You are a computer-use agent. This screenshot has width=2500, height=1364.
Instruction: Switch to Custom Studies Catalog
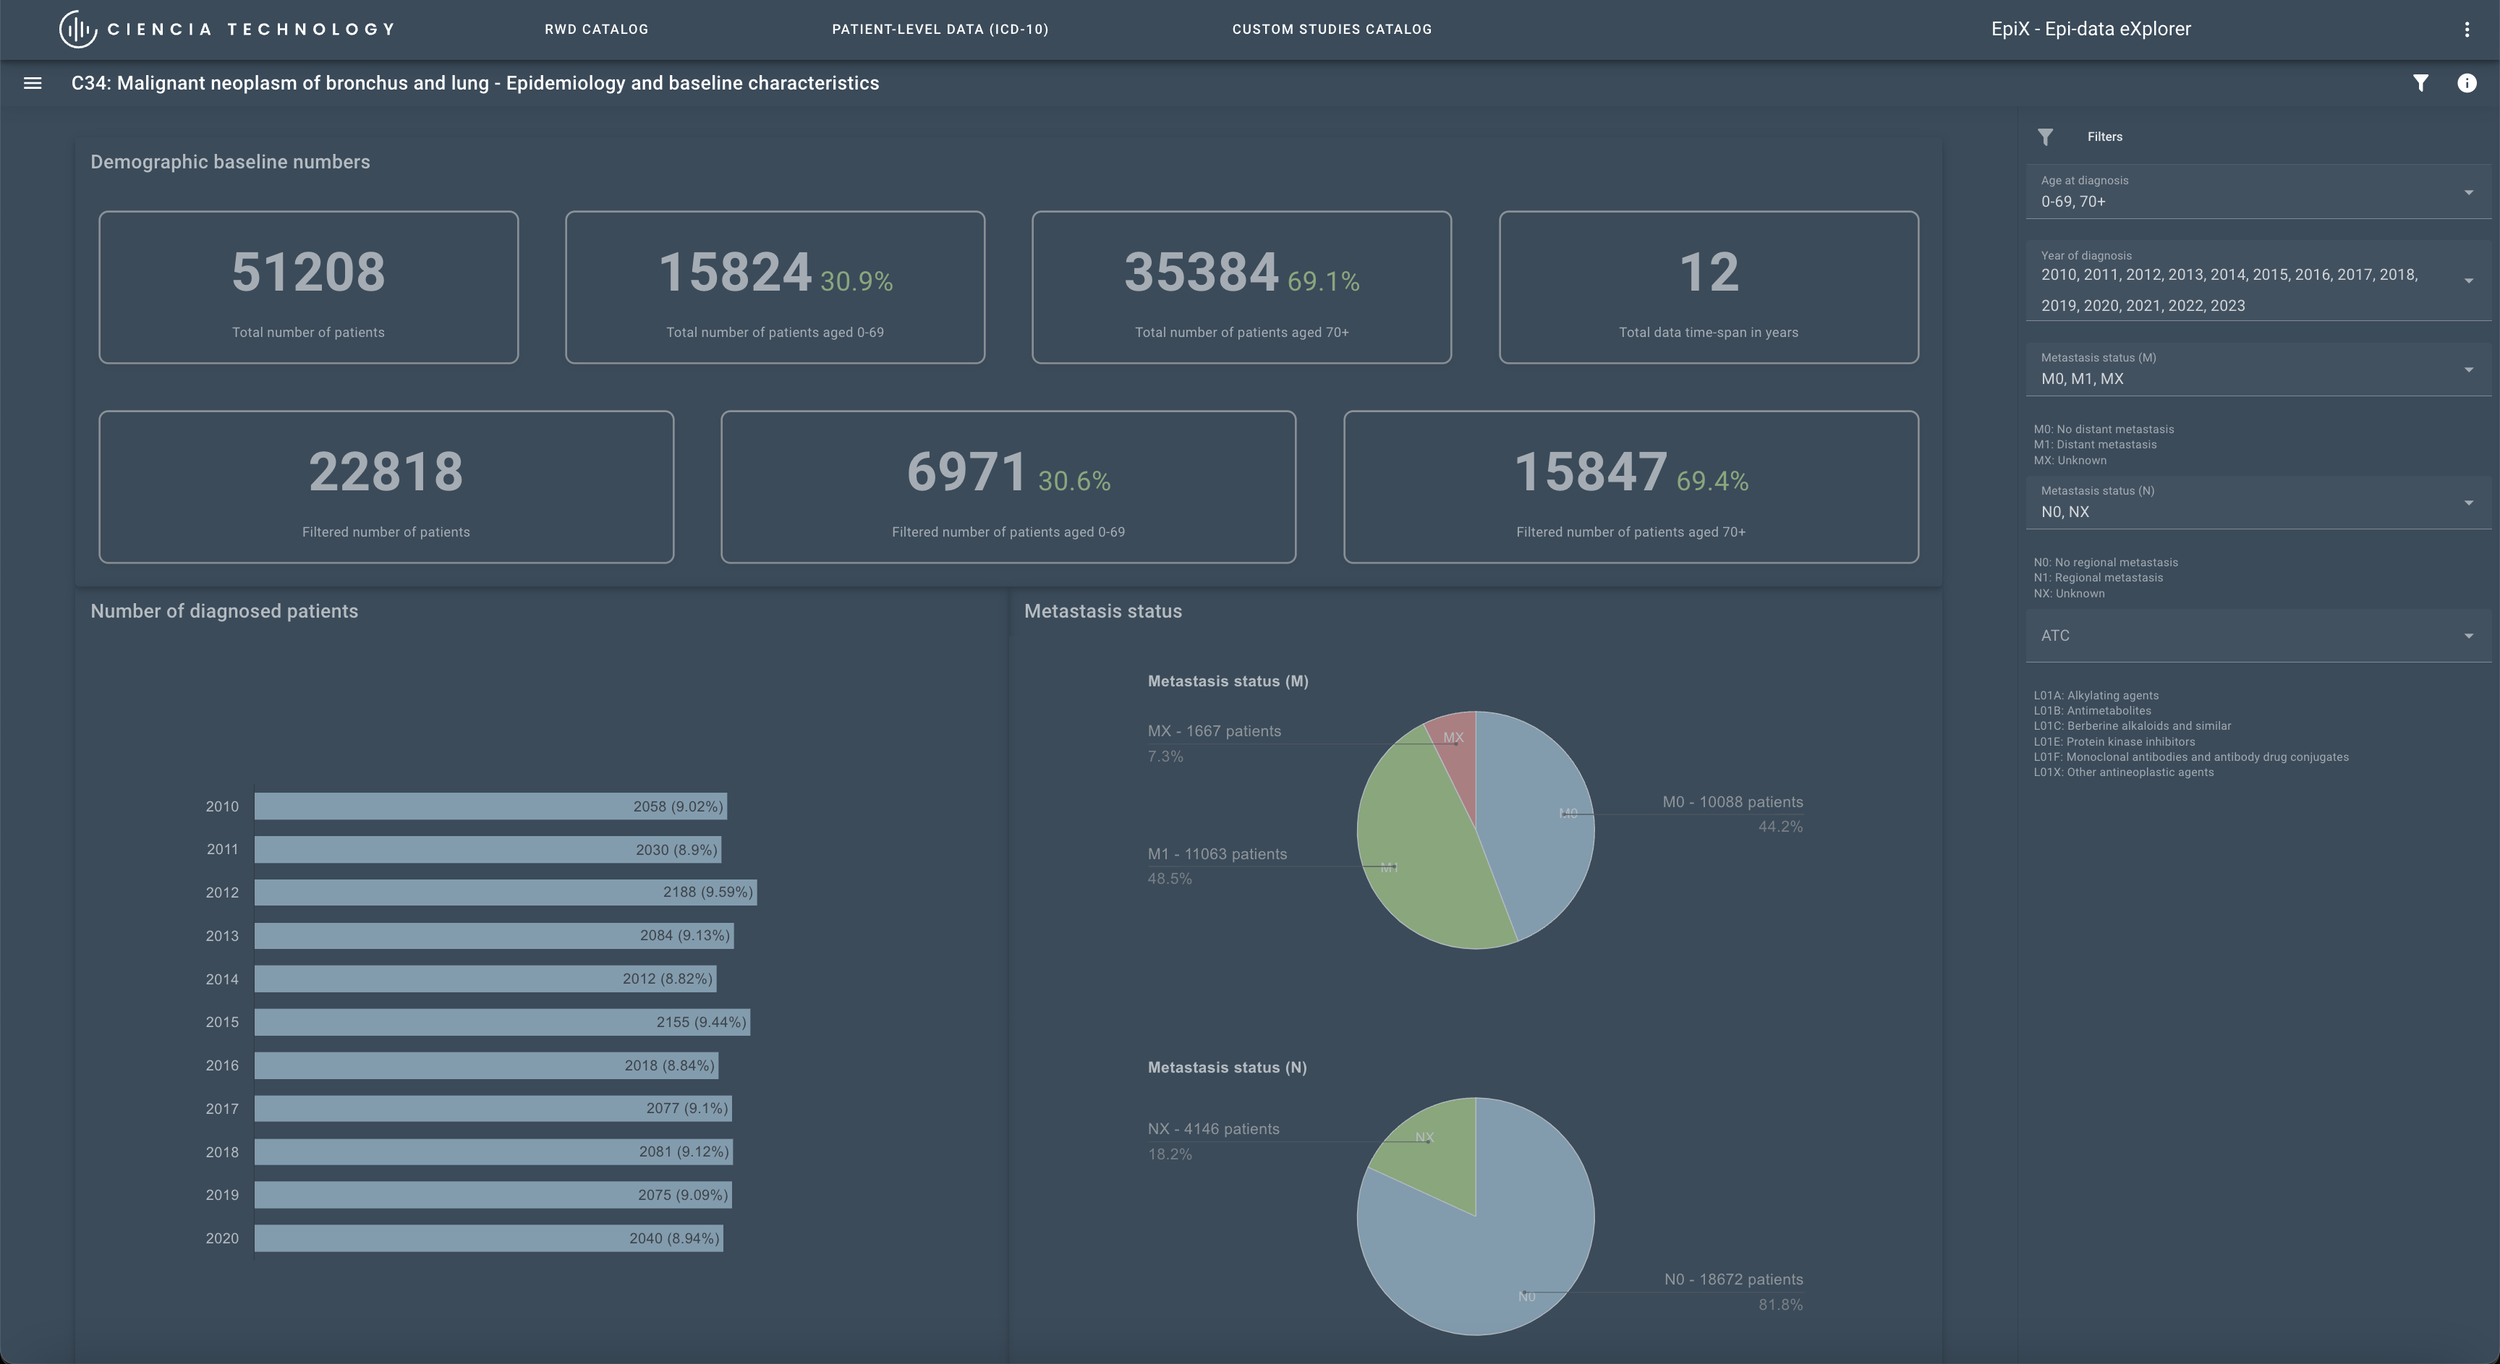tap(1331, 29)
